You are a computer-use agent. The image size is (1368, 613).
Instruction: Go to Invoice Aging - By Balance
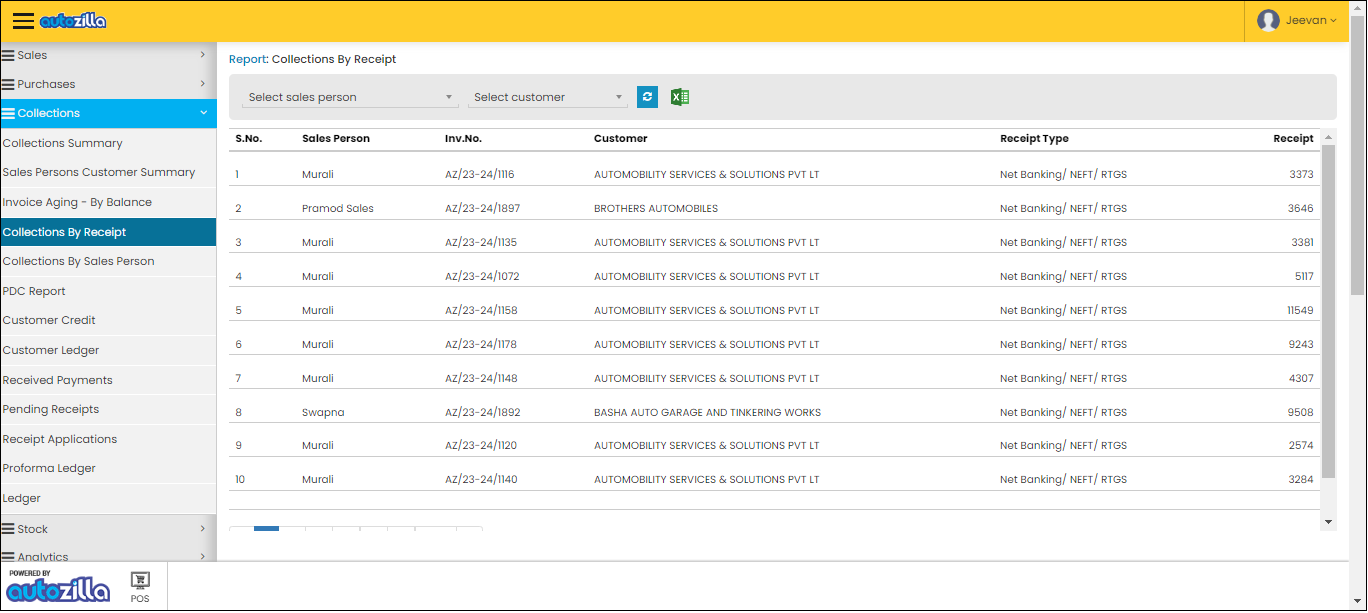[108, 202]
